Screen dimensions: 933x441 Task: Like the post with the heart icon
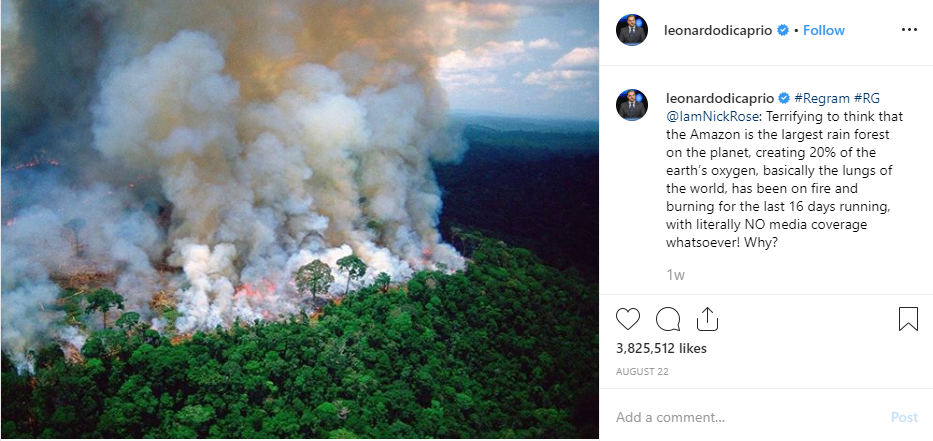(628, 319)
